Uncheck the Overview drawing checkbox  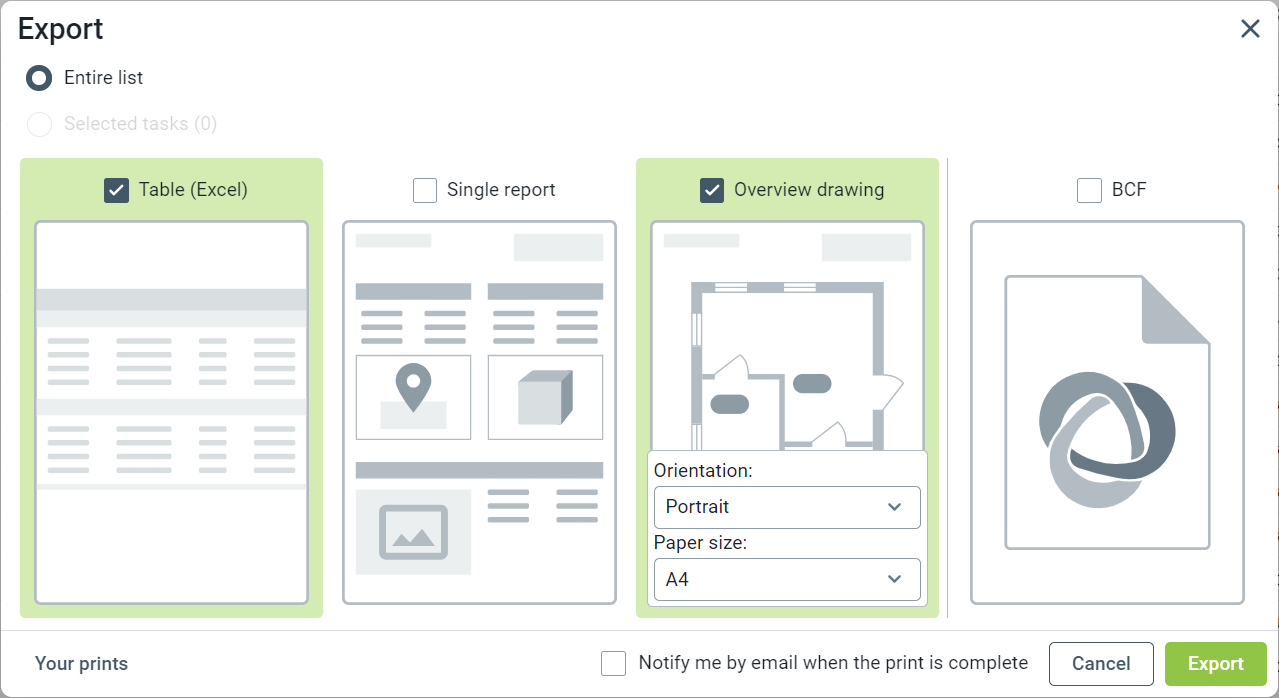point(712,190)
